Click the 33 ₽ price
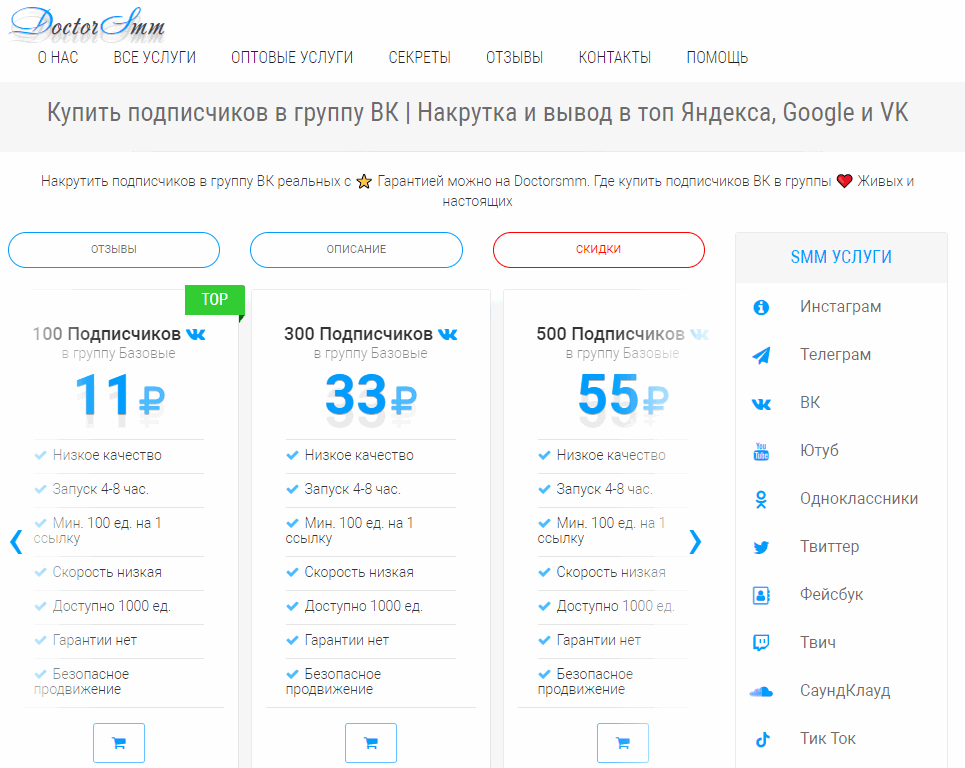 tap(371, 395)
